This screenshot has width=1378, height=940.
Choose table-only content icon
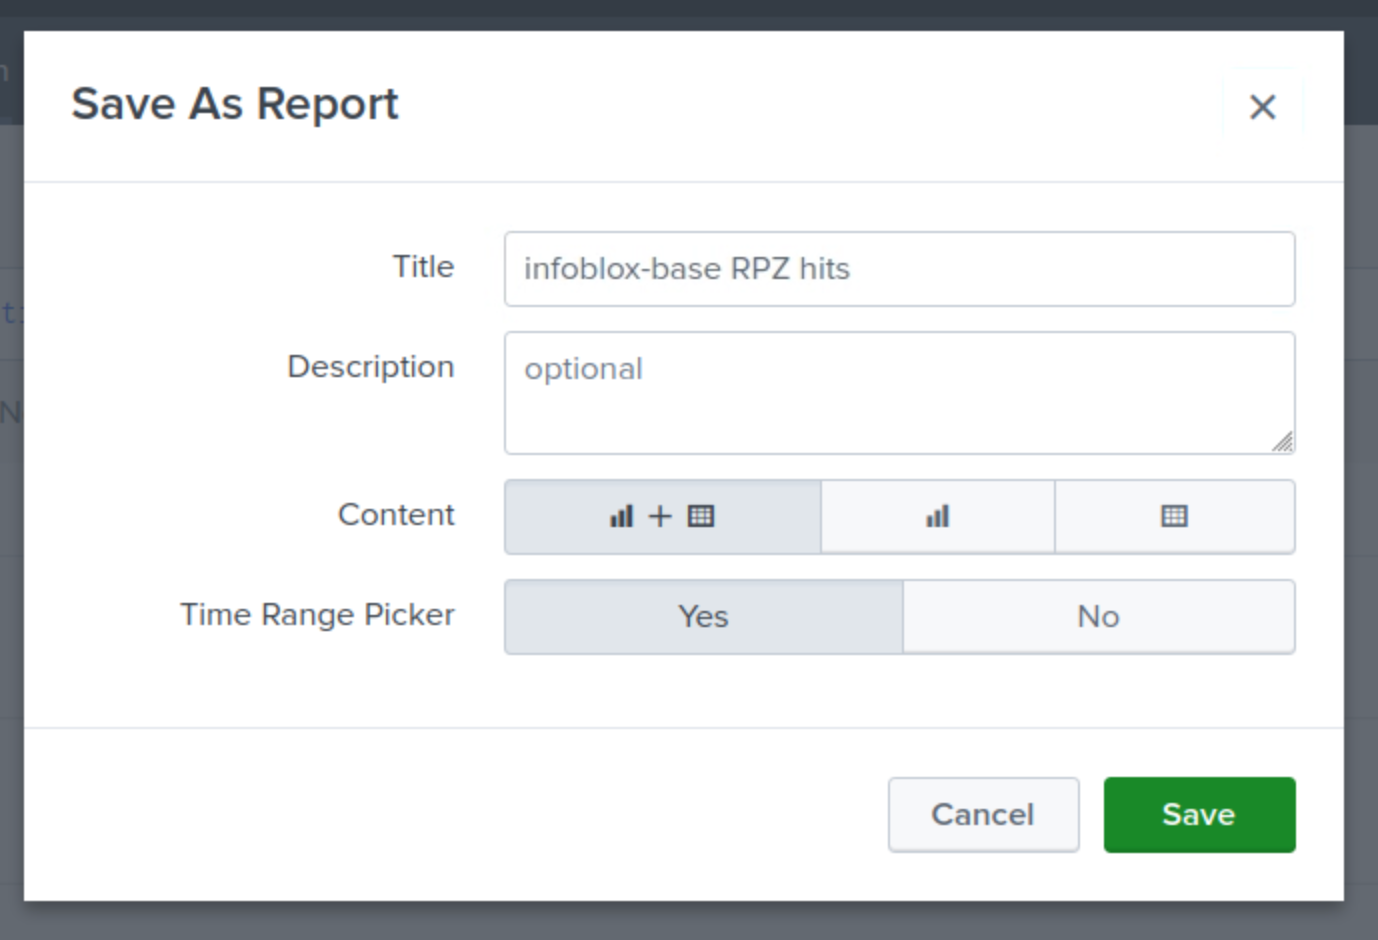click(1174, 517)
